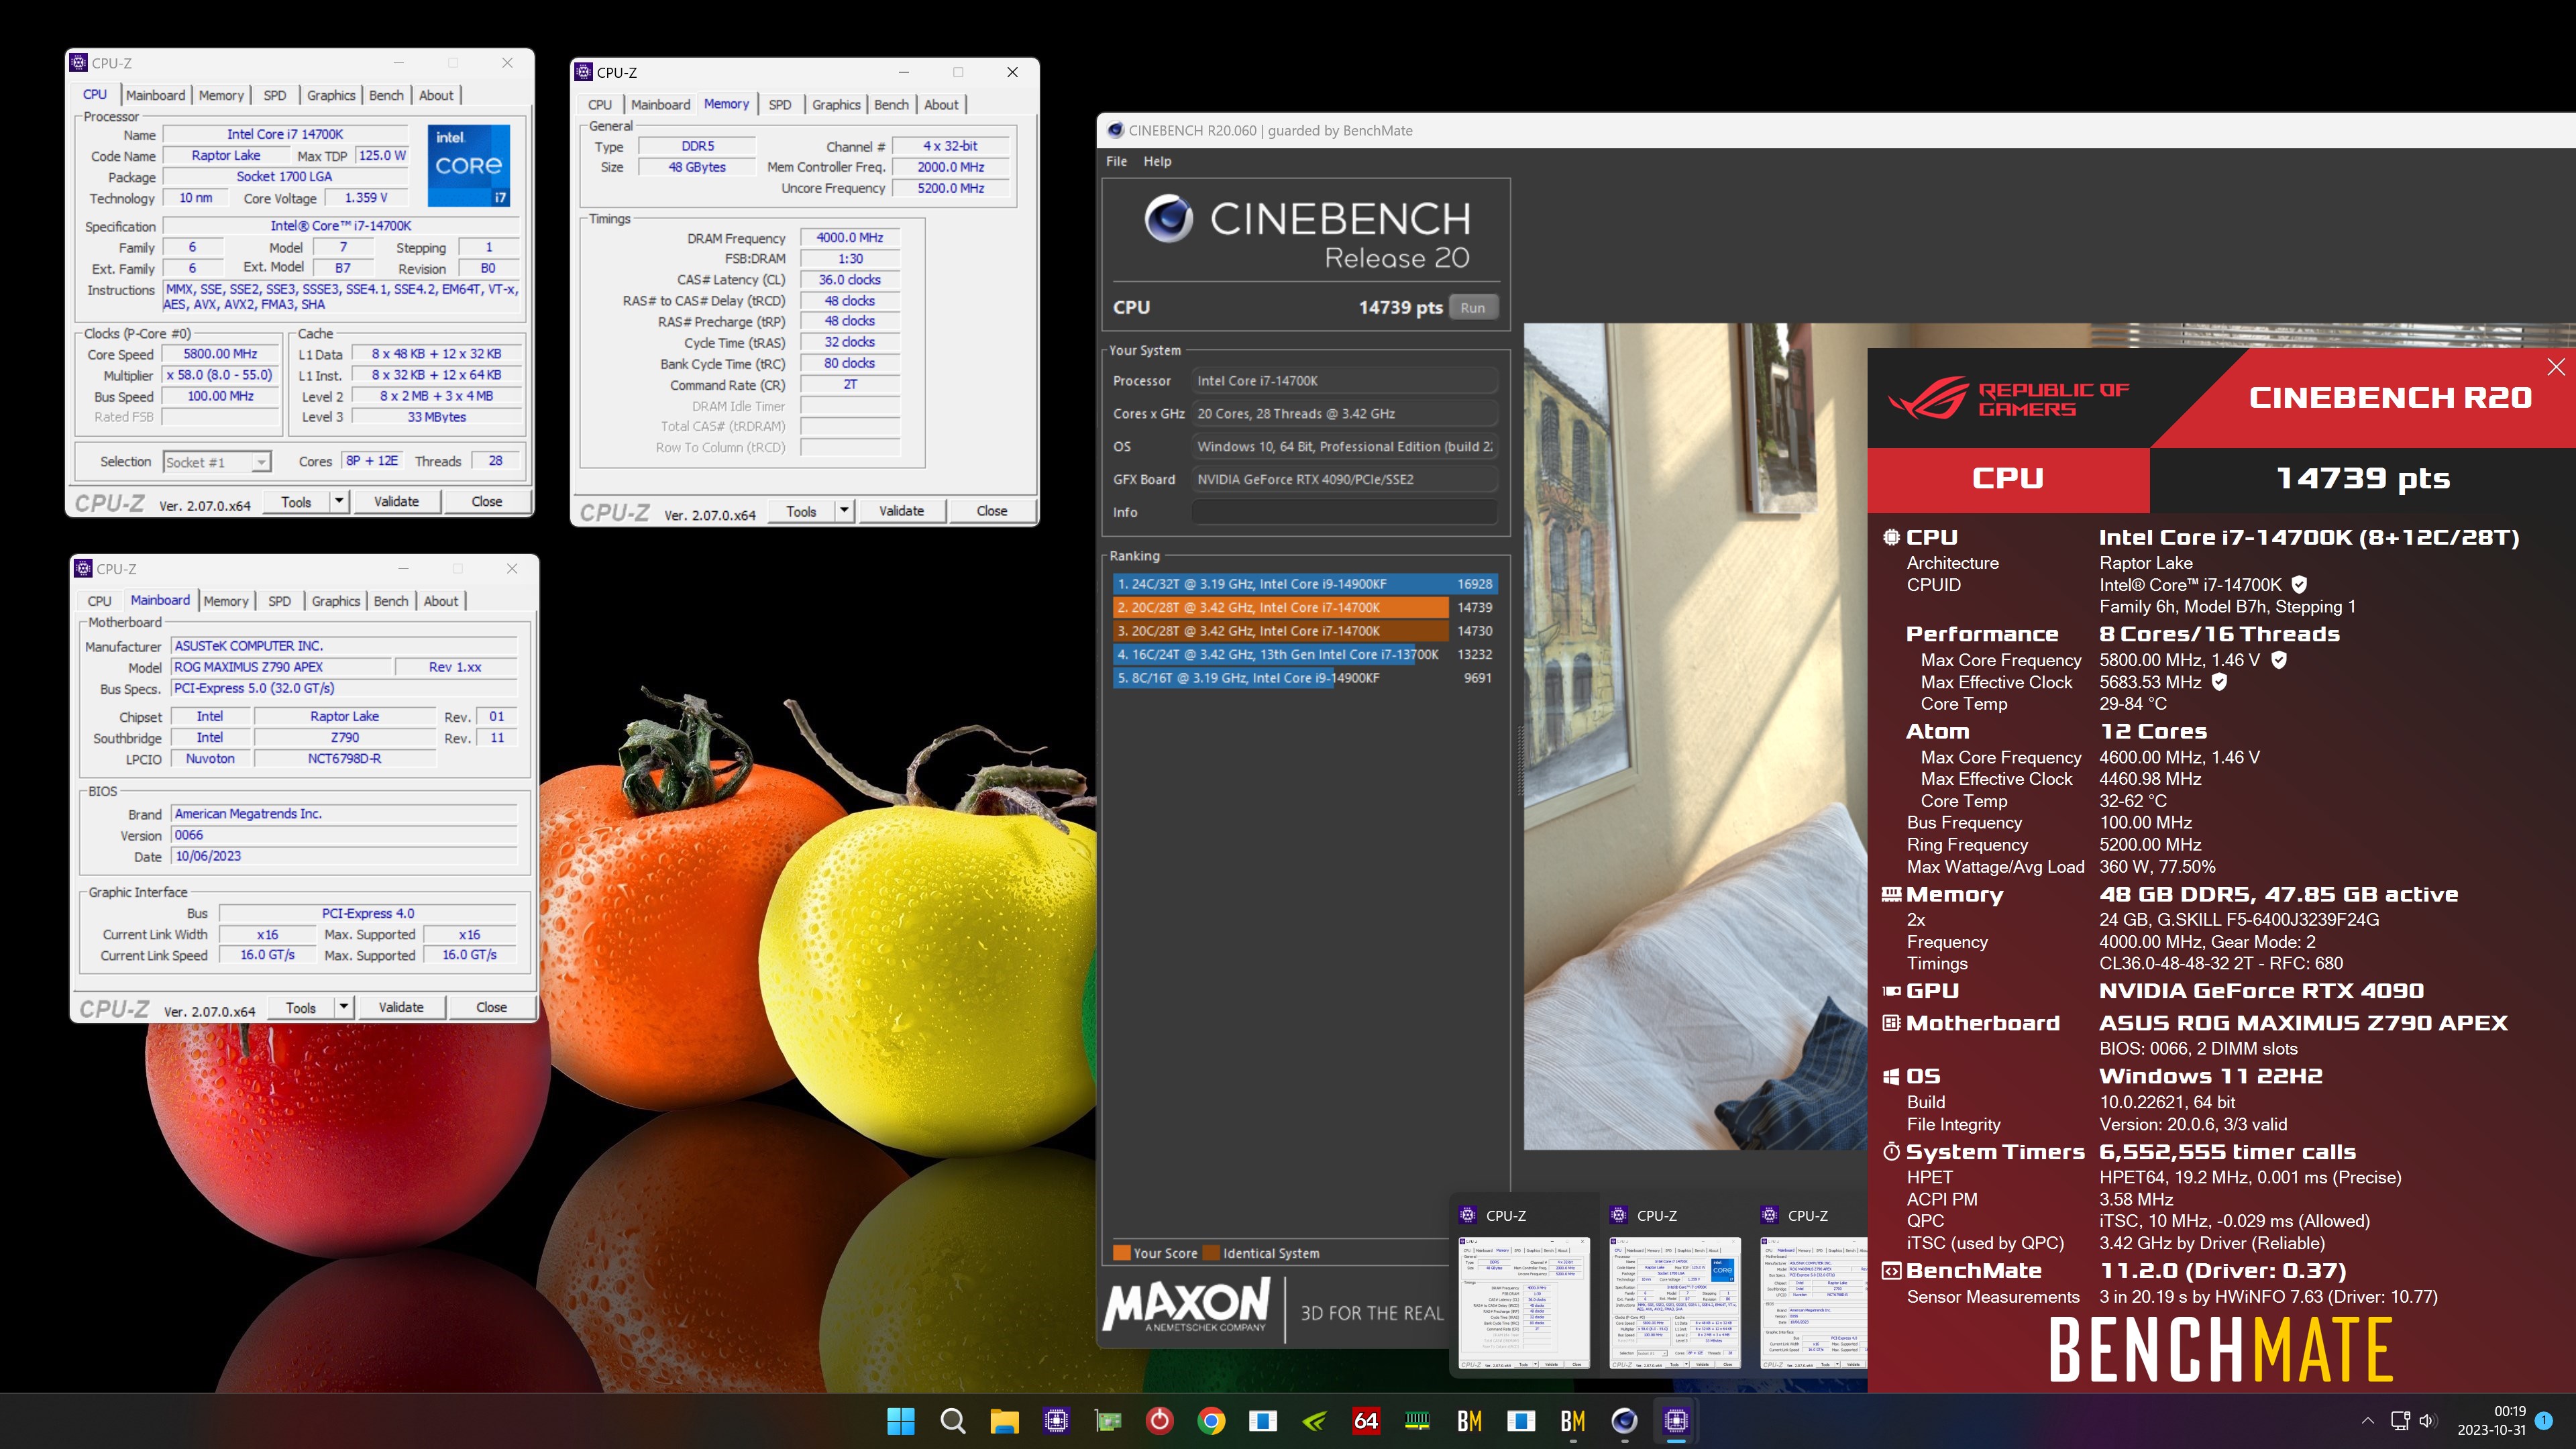Open the NVIDIA green logo taskbar icon
Viewport: 2576px width, 1449px height.
1315,1420
